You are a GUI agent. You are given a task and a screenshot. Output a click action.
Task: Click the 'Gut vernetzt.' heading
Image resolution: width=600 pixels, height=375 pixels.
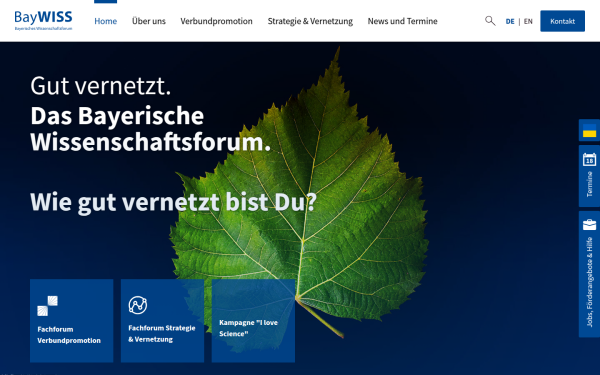101,85
